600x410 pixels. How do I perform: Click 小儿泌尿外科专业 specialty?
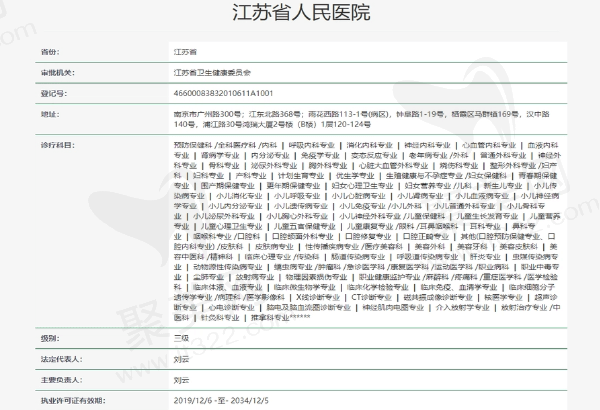(x=223, y=216)
